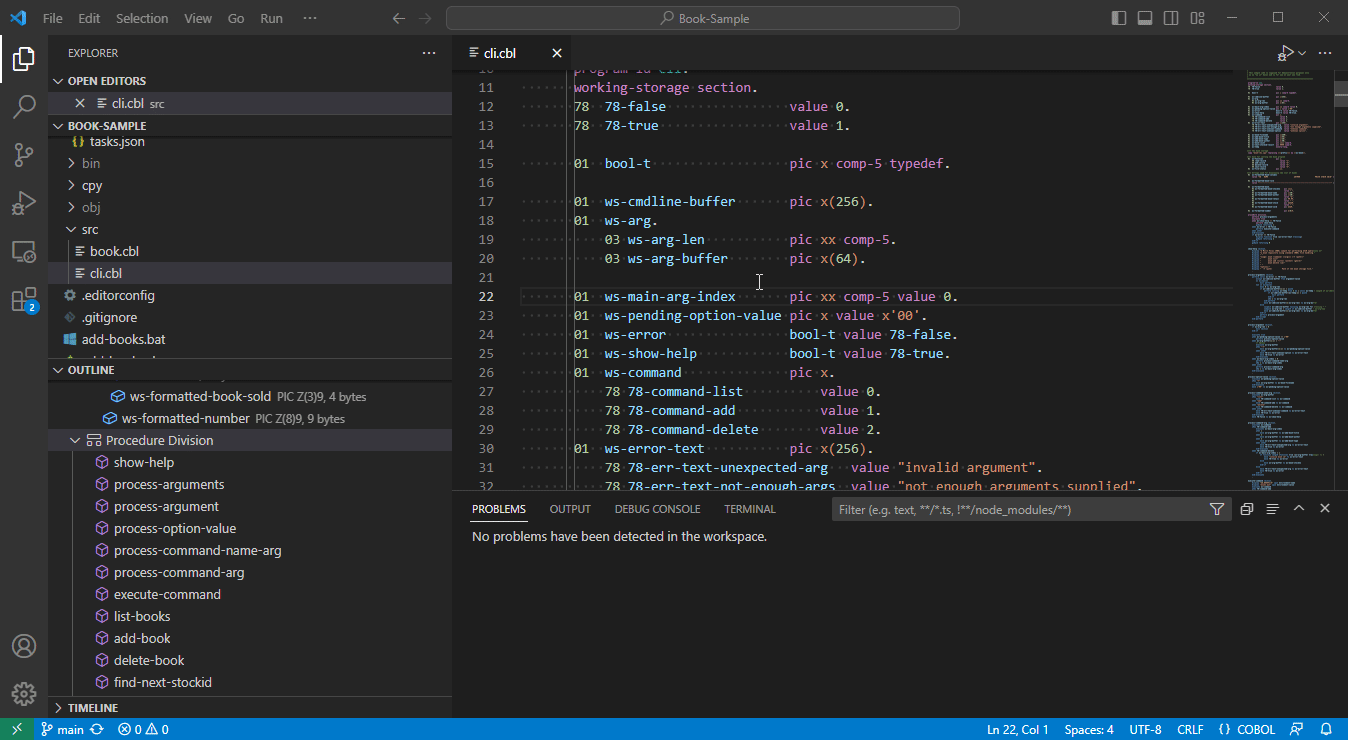Change encoding via UTF-8 item
Screen dimensions: 1348x740
tap(1145, 729)
